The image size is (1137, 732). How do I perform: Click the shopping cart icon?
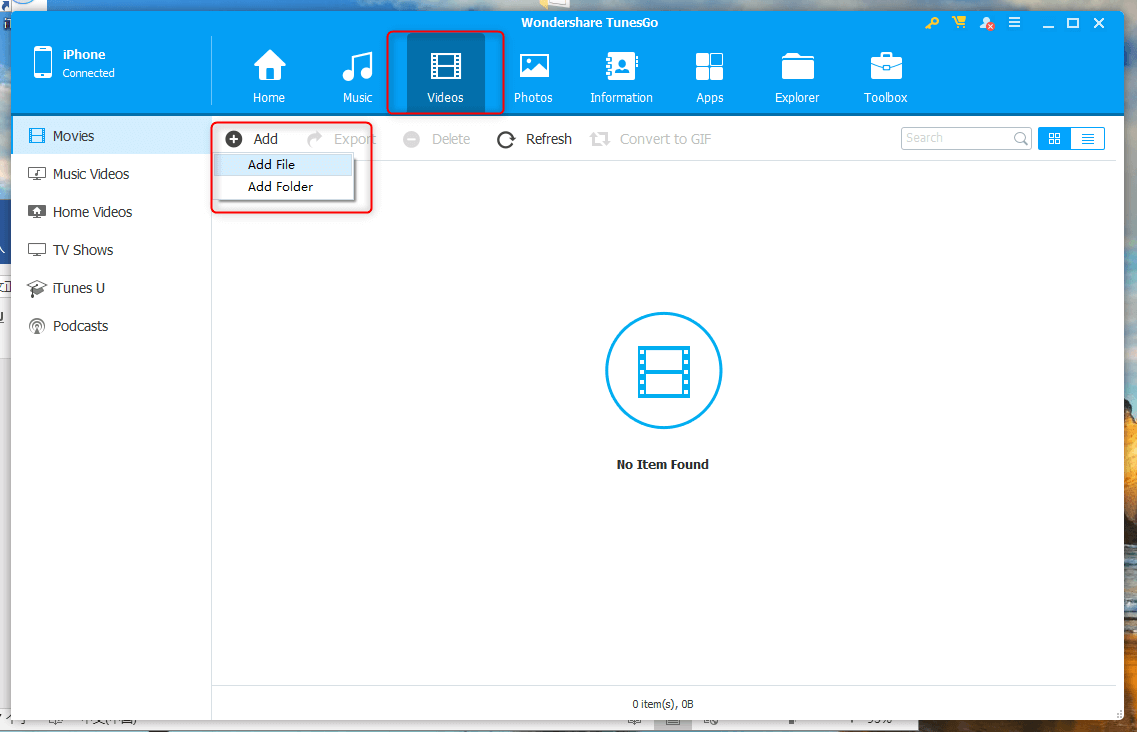(x=959, y=23)
